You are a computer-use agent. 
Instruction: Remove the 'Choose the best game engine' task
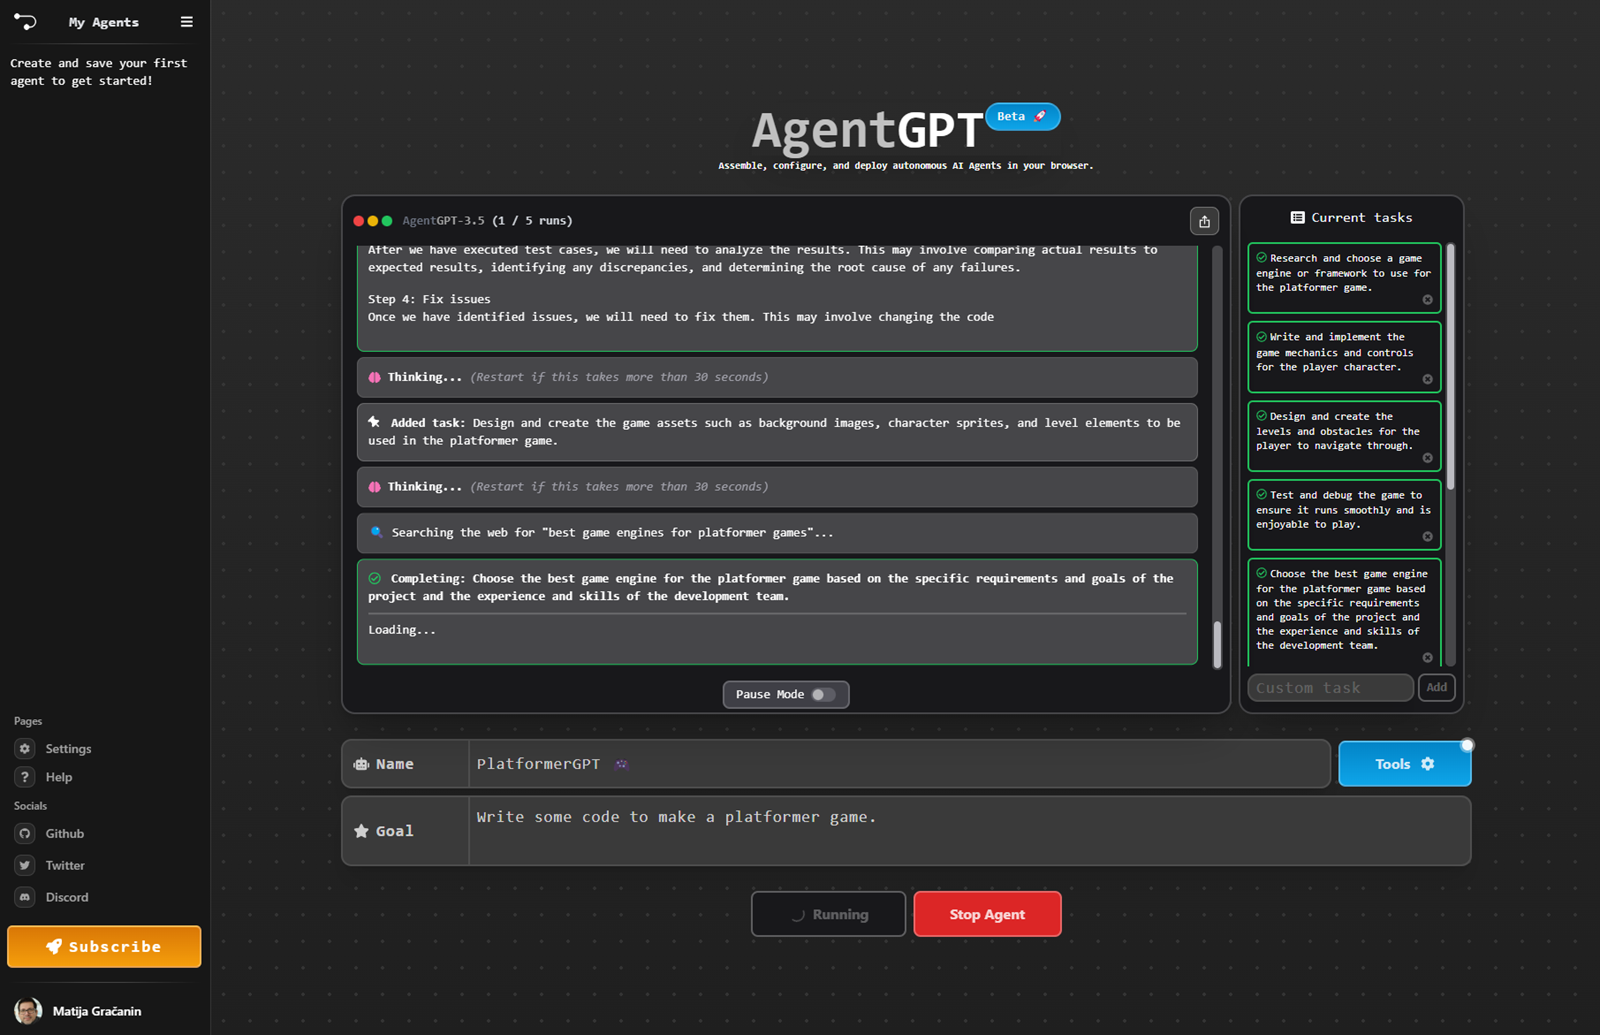tap(1427, 657)
